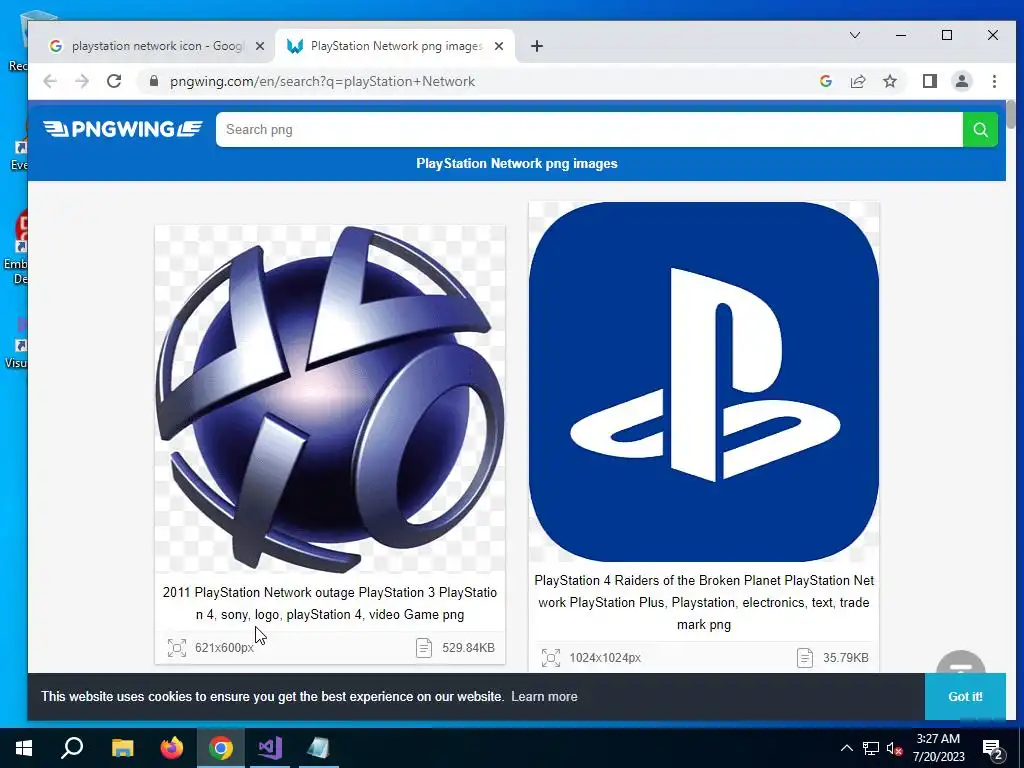Image resolution: width=1024 pixels, height=768 pixels.
Task: Switch to PlayStation Network png images tab
Action: coord(396,46)
